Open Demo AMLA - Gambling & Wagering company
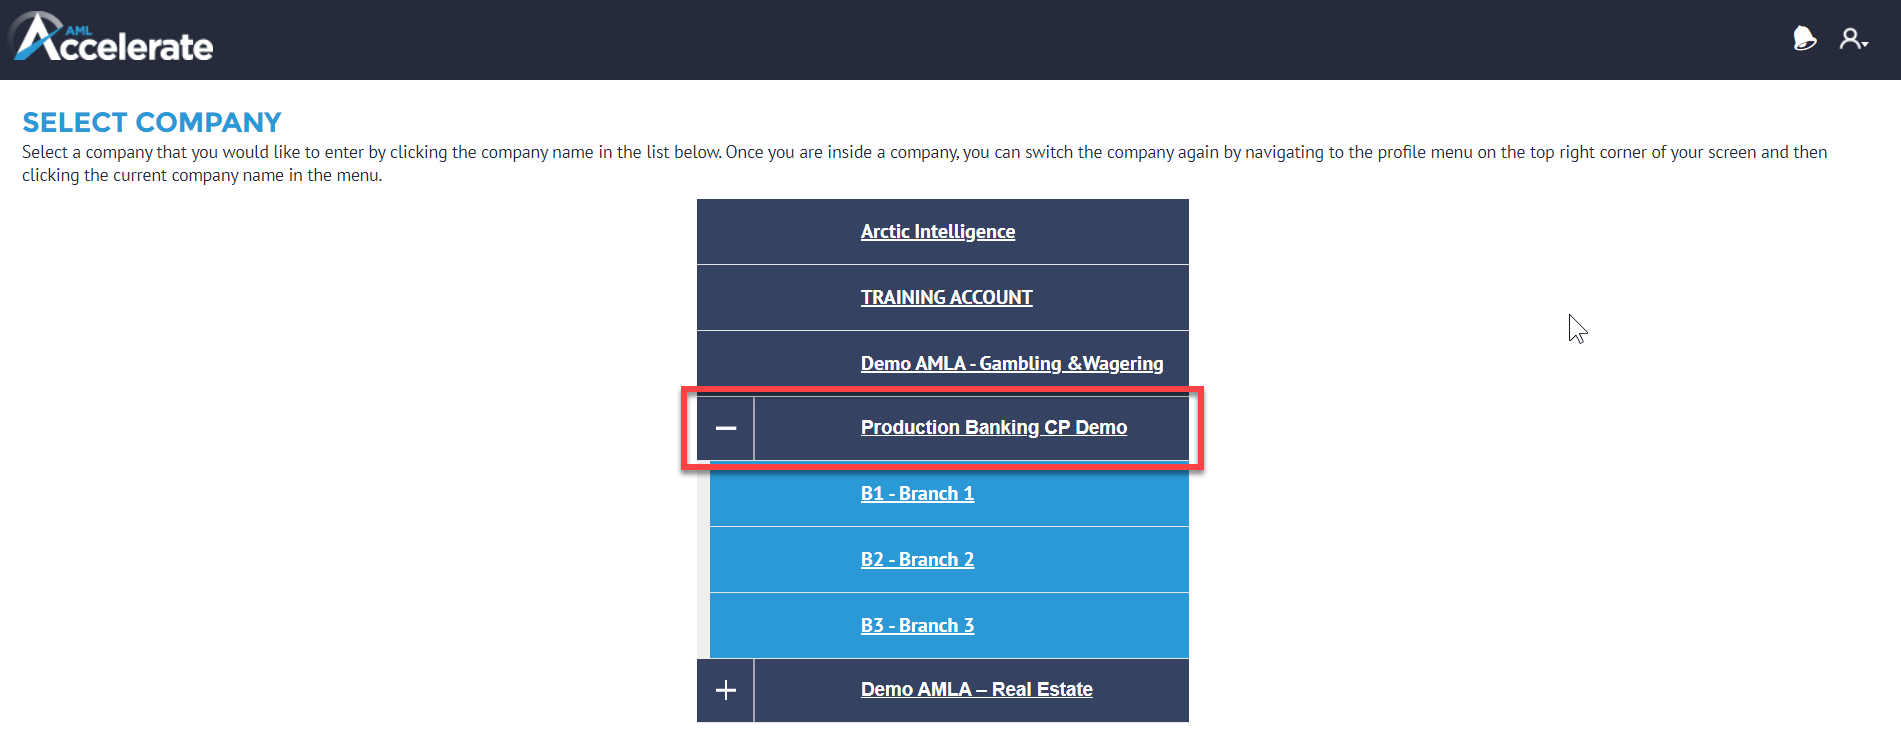Screen dimensions: 1901x750 pyautogui.click(x=1012, y=364)
